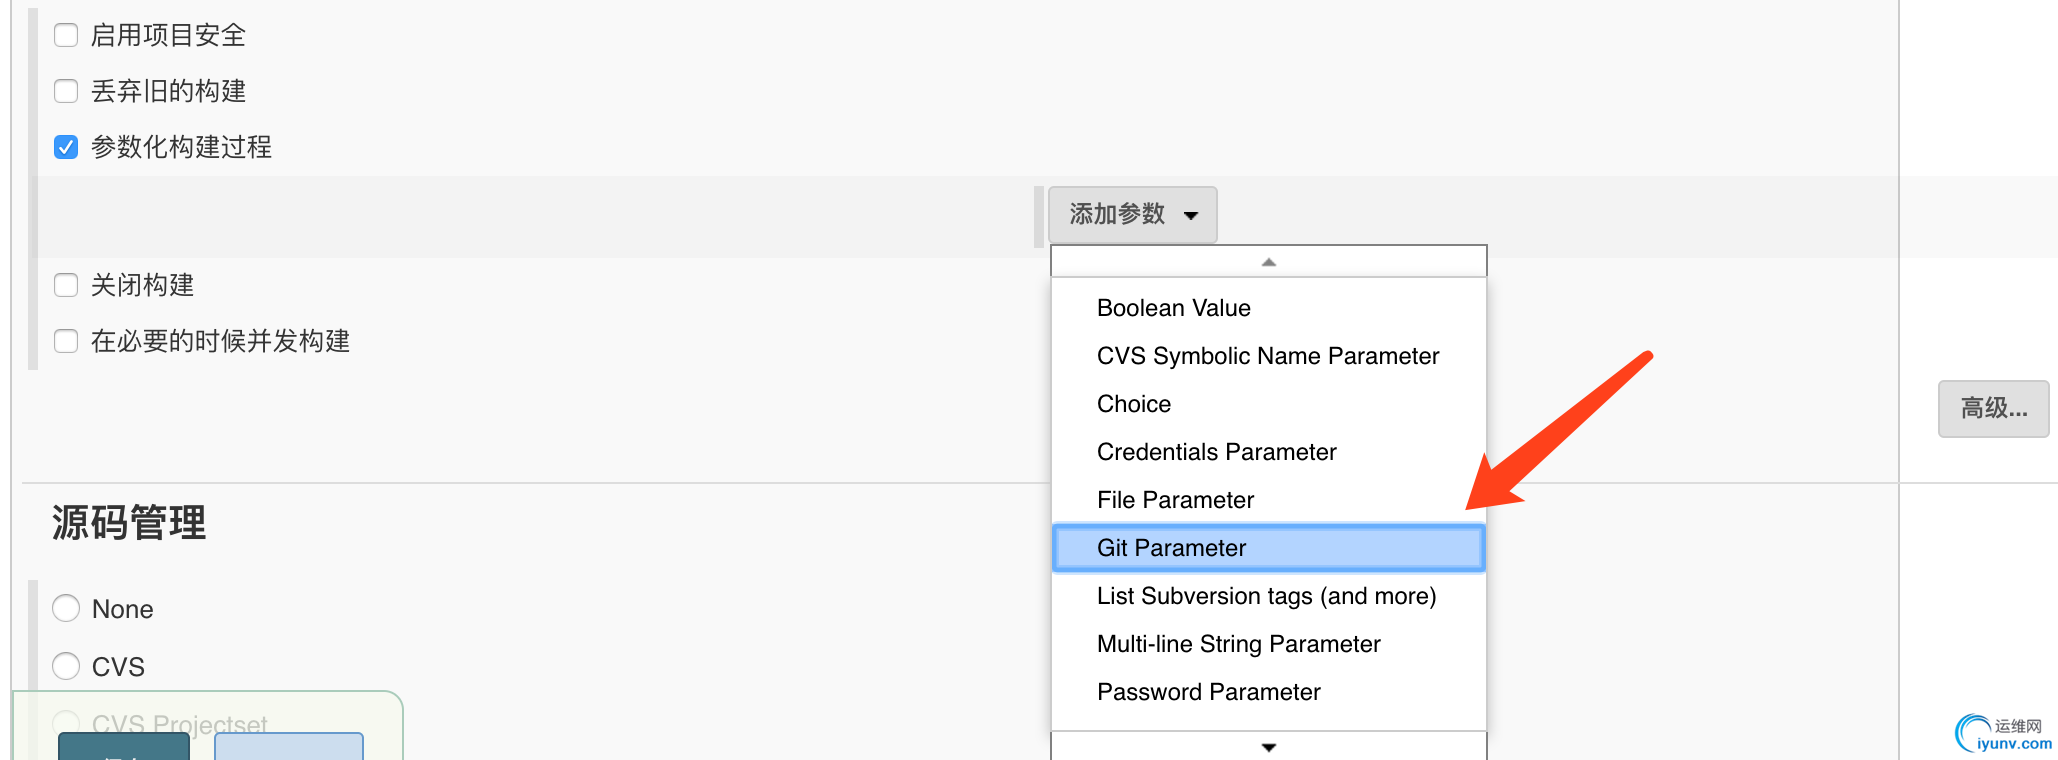2058x760 pixels.
Task: Enable 在必要的时候并发构建 checkbox
Action: (66, 341)
